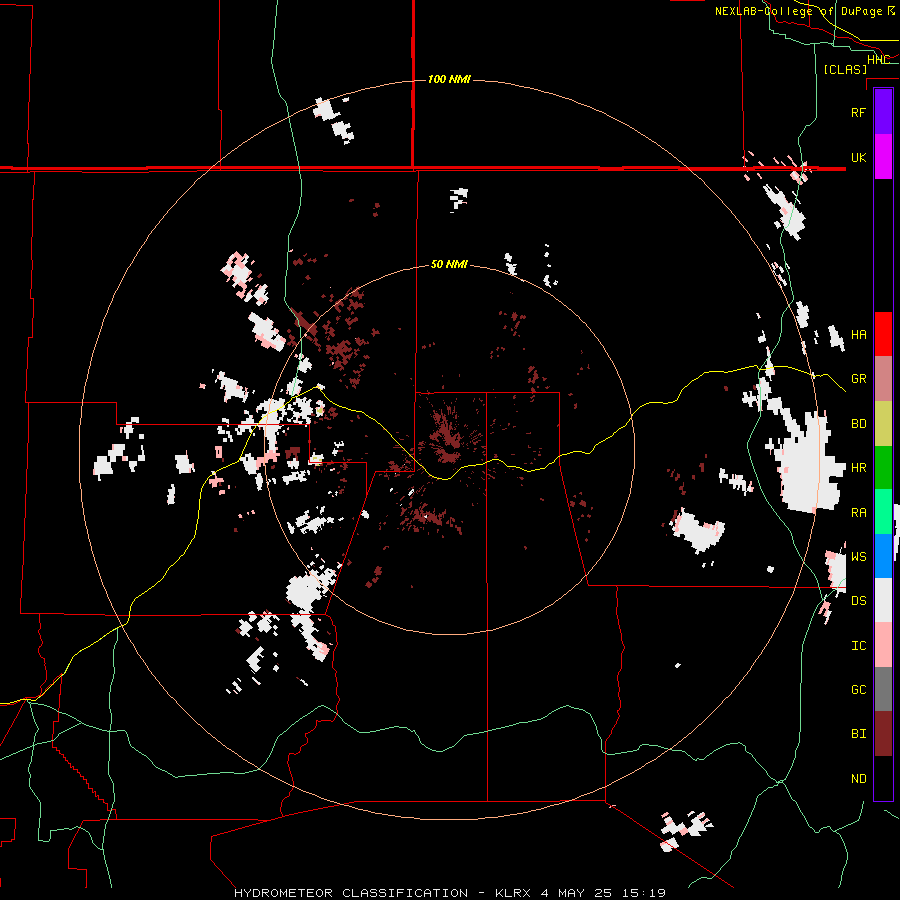Click the DS white legend swatch
The width and height of the screenshot is (900, 900).
(x=883, y=600)
